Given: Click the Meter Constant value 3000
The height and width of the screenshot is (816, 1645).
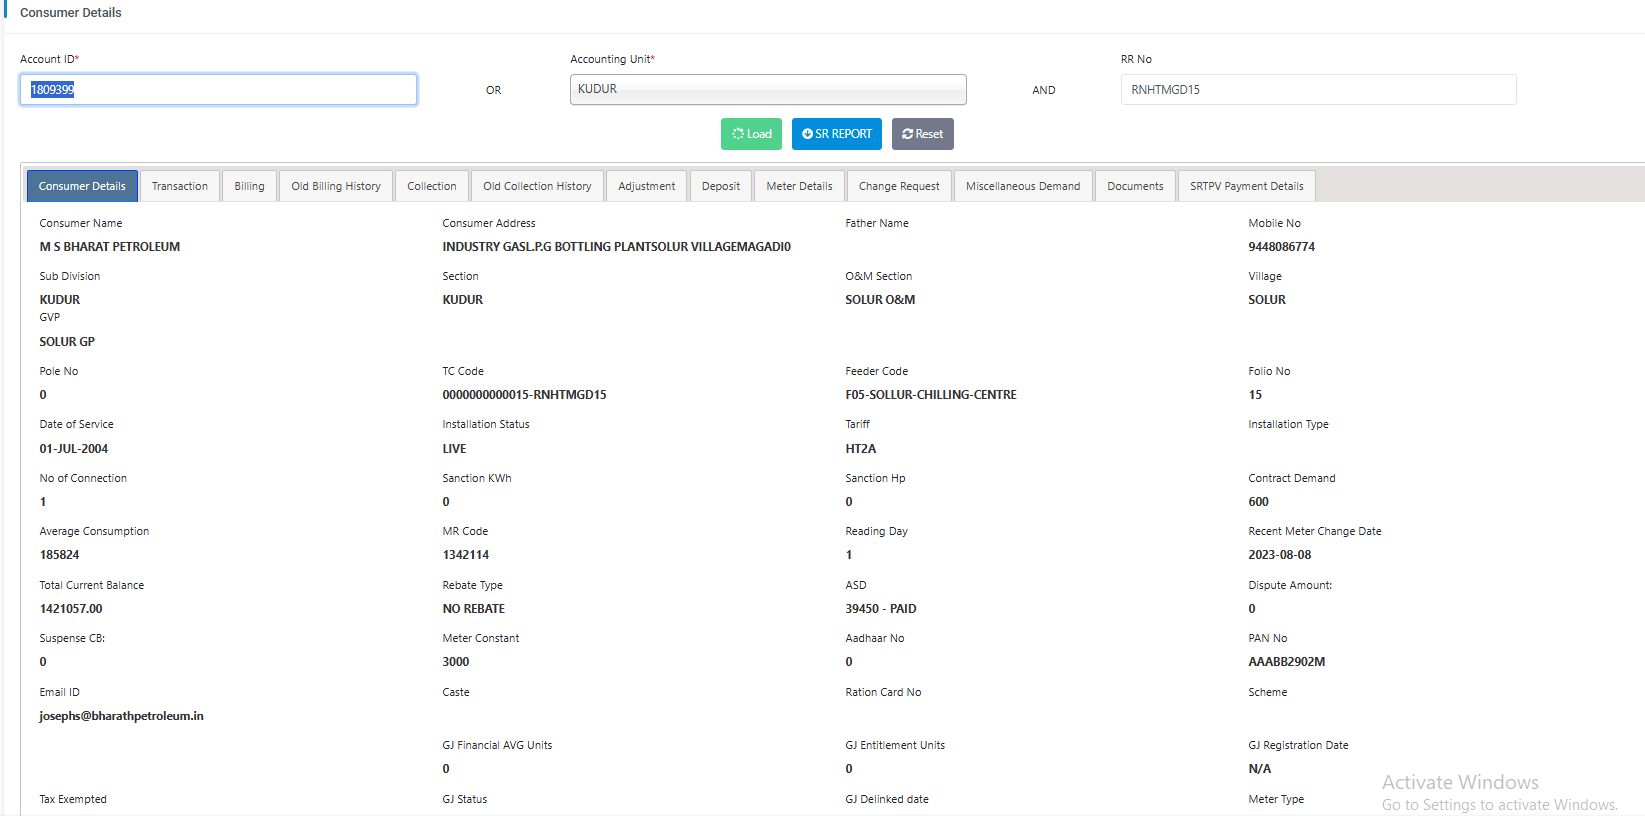Looking at the screenshot, I should pyautogui.click(x=456, y=662).
